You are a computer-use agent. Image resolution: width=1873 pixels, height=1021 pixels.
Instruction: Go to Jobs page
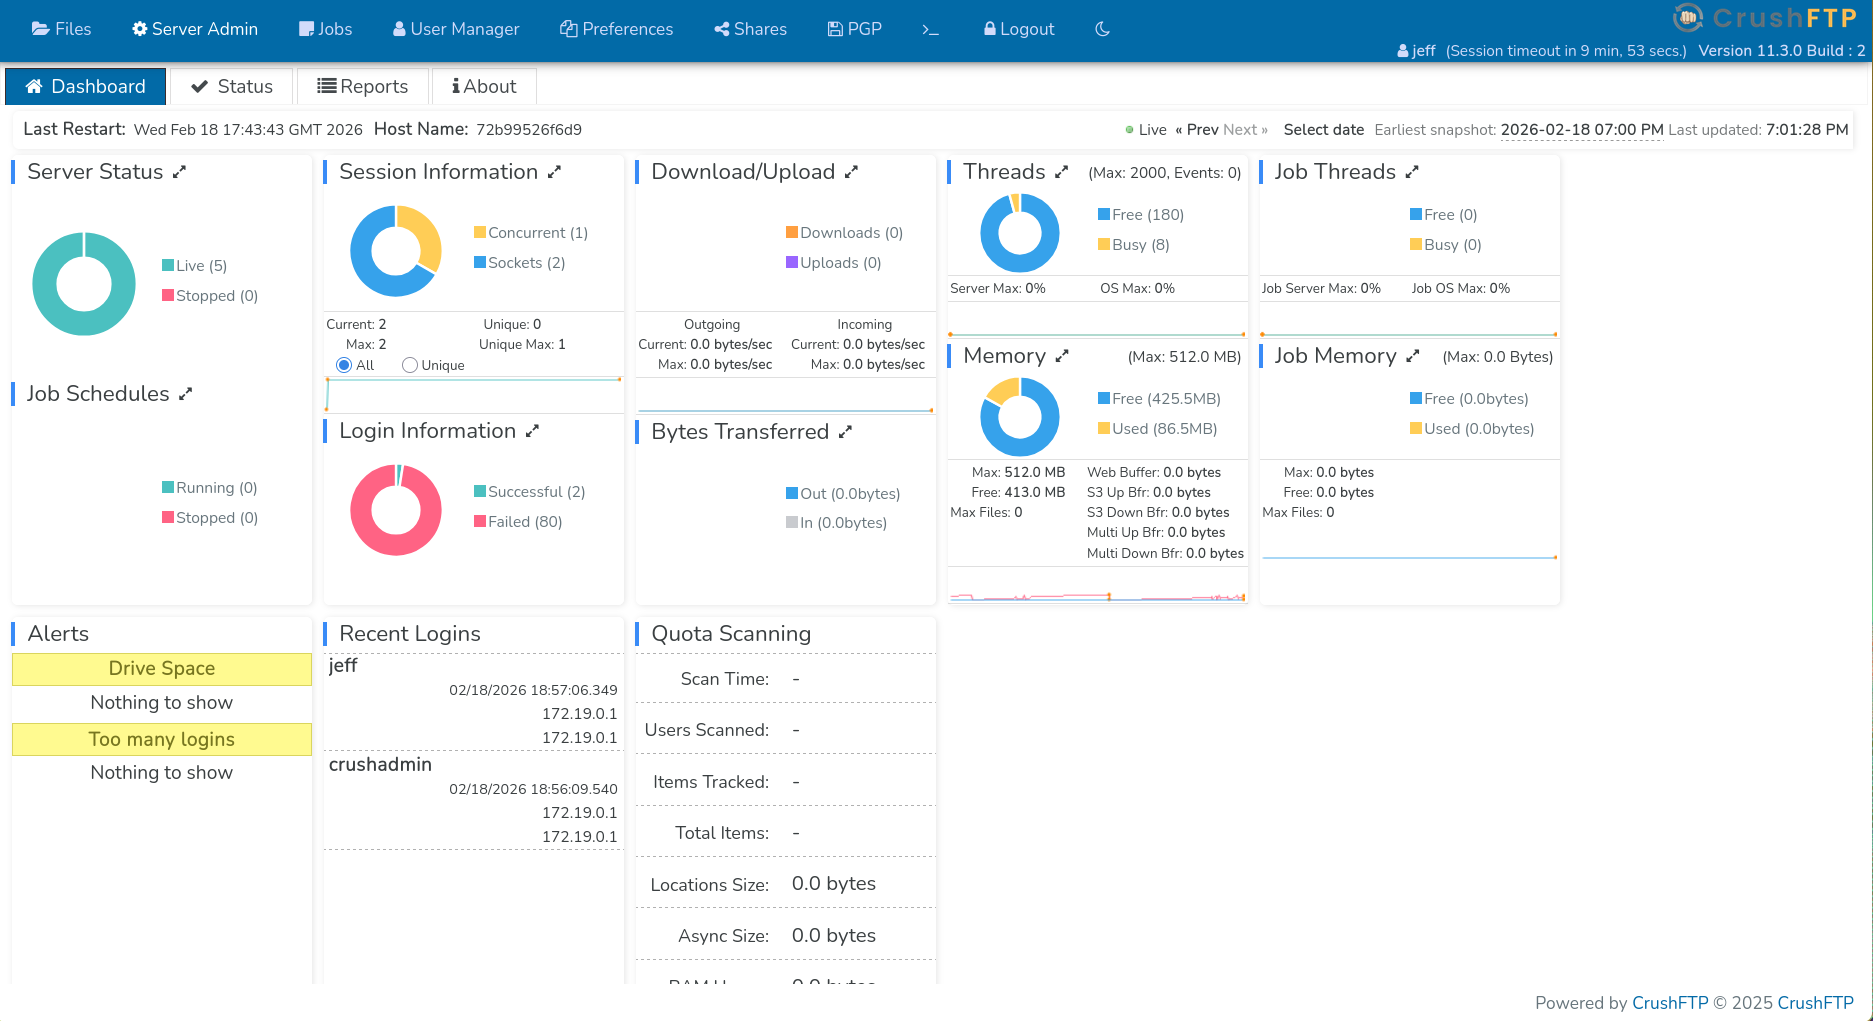tap(325, 29)
